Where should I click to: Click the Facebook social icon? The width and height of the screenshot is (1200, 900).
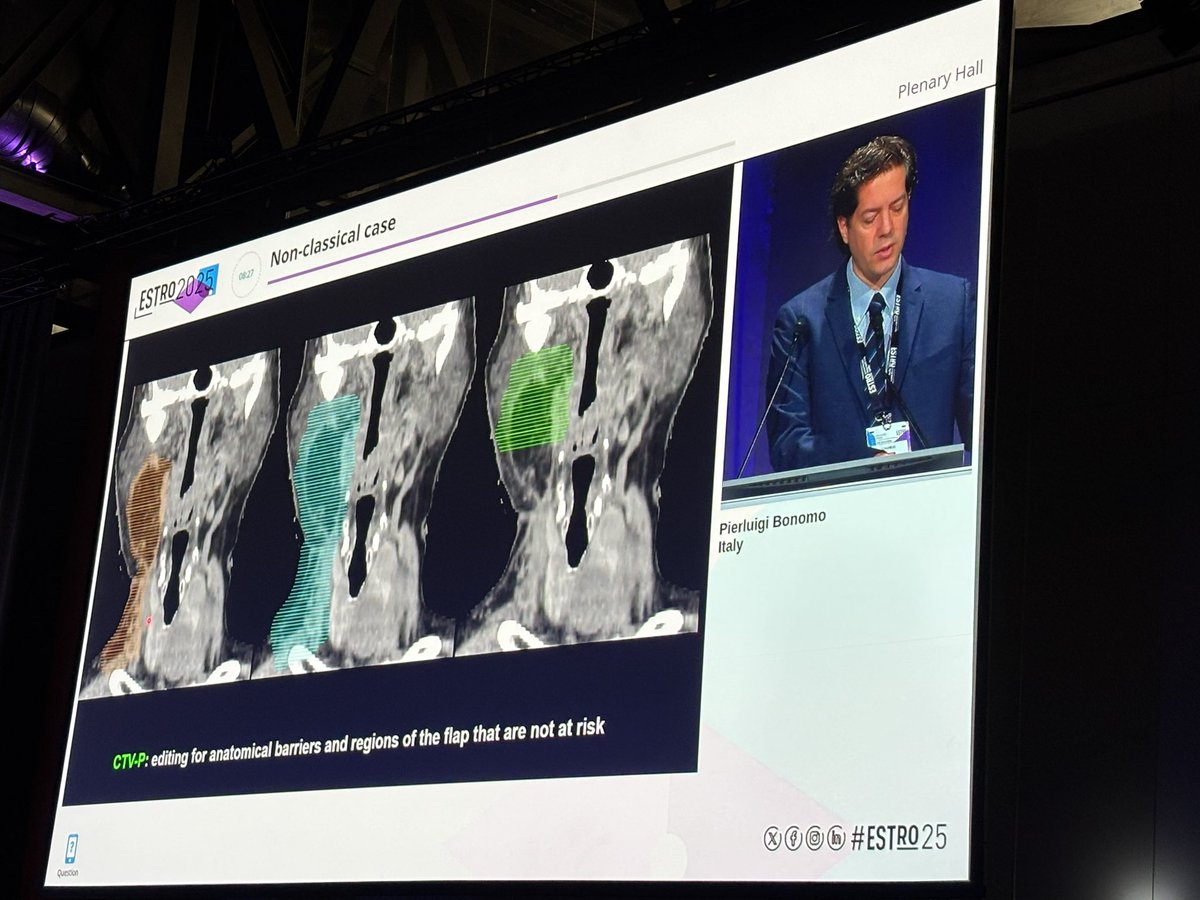pyautogui.click(x=793, y=838)
